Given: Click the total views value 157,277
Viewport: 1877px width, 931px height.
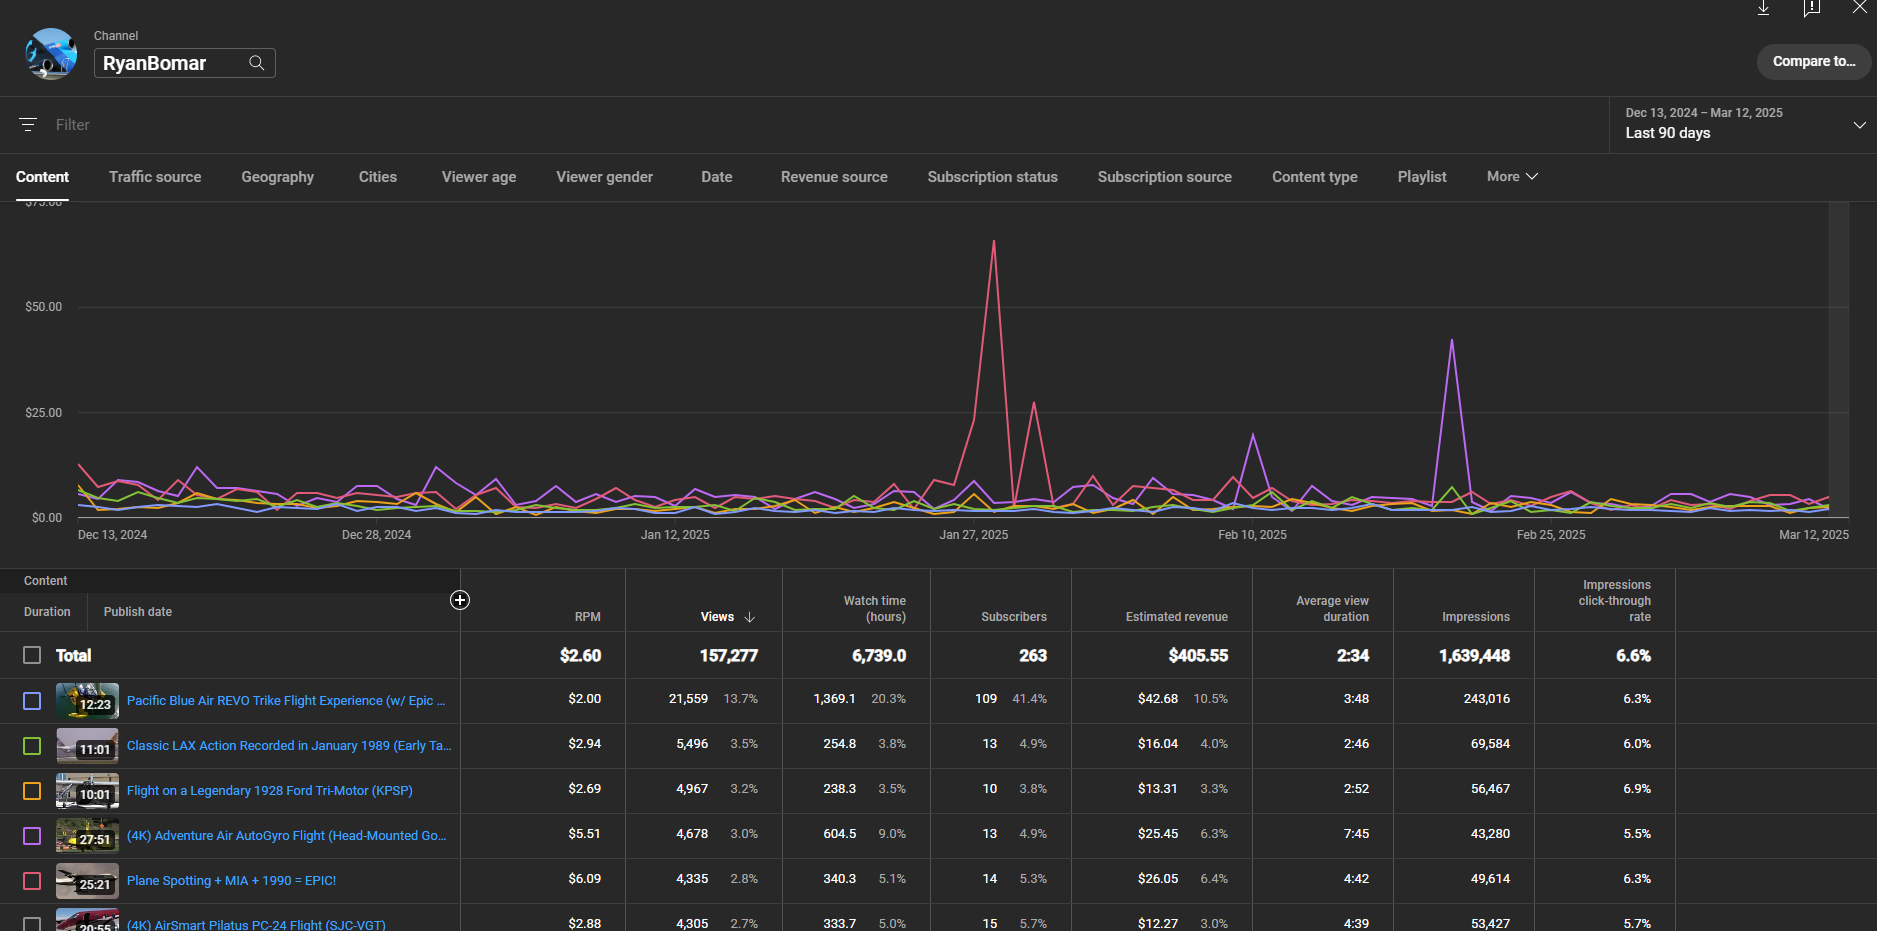Looking at the screenshot, I should click(x=729, y=656).
